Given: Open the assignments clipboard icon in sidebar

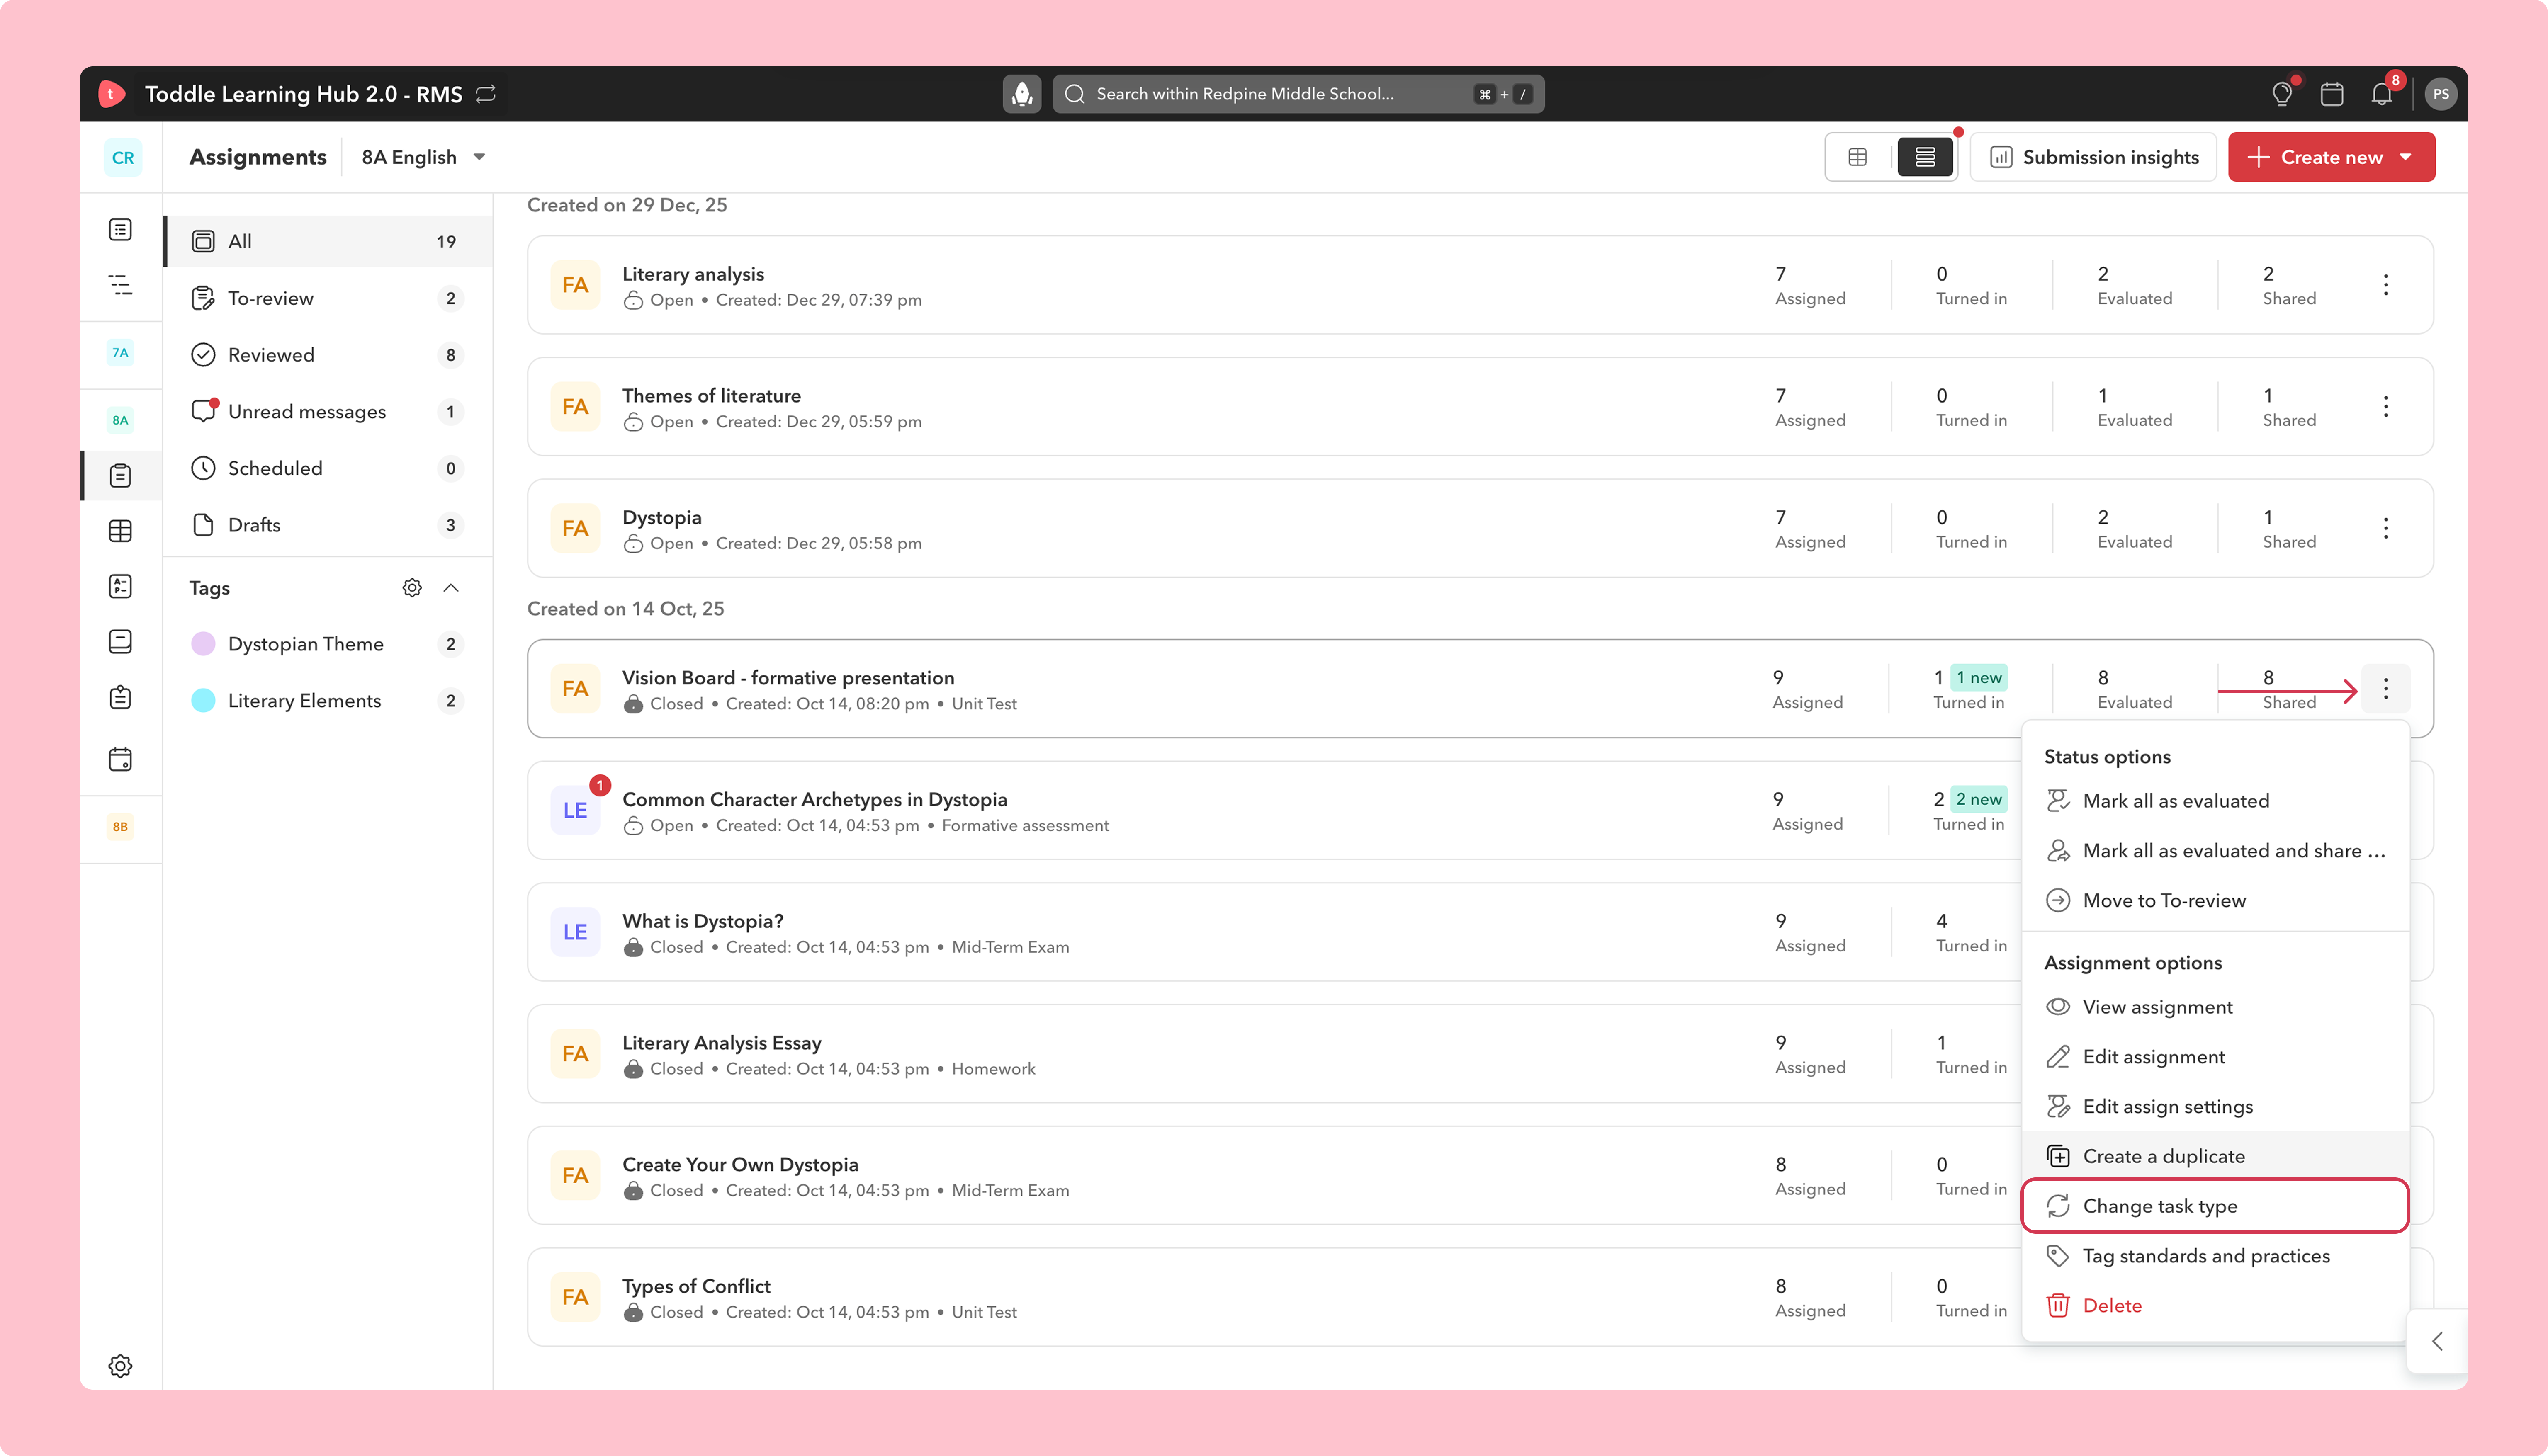Looking at the screenshot, I should point(120,476).
